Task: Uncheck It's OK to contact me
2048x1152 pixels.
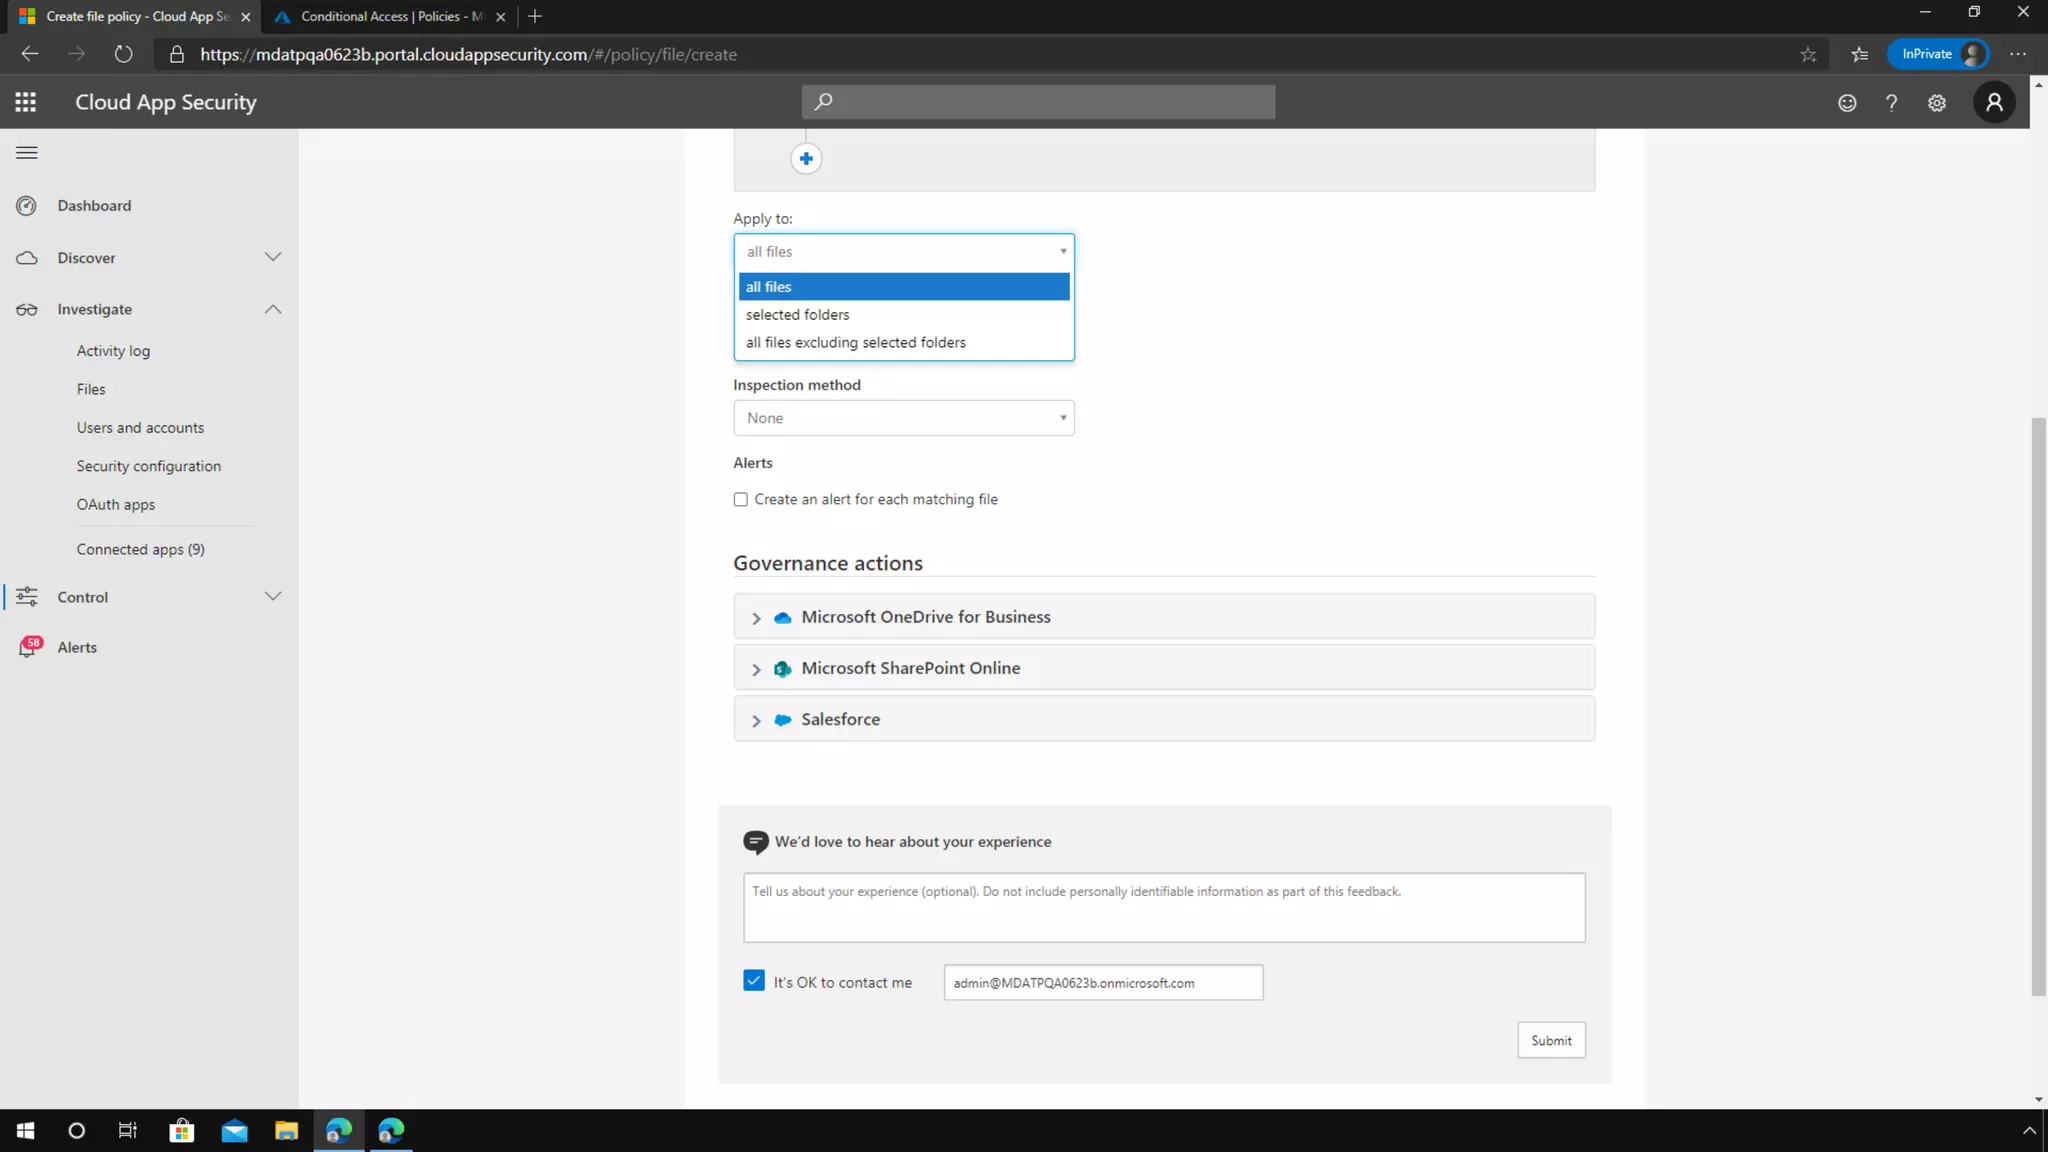Action: (754, 981)
